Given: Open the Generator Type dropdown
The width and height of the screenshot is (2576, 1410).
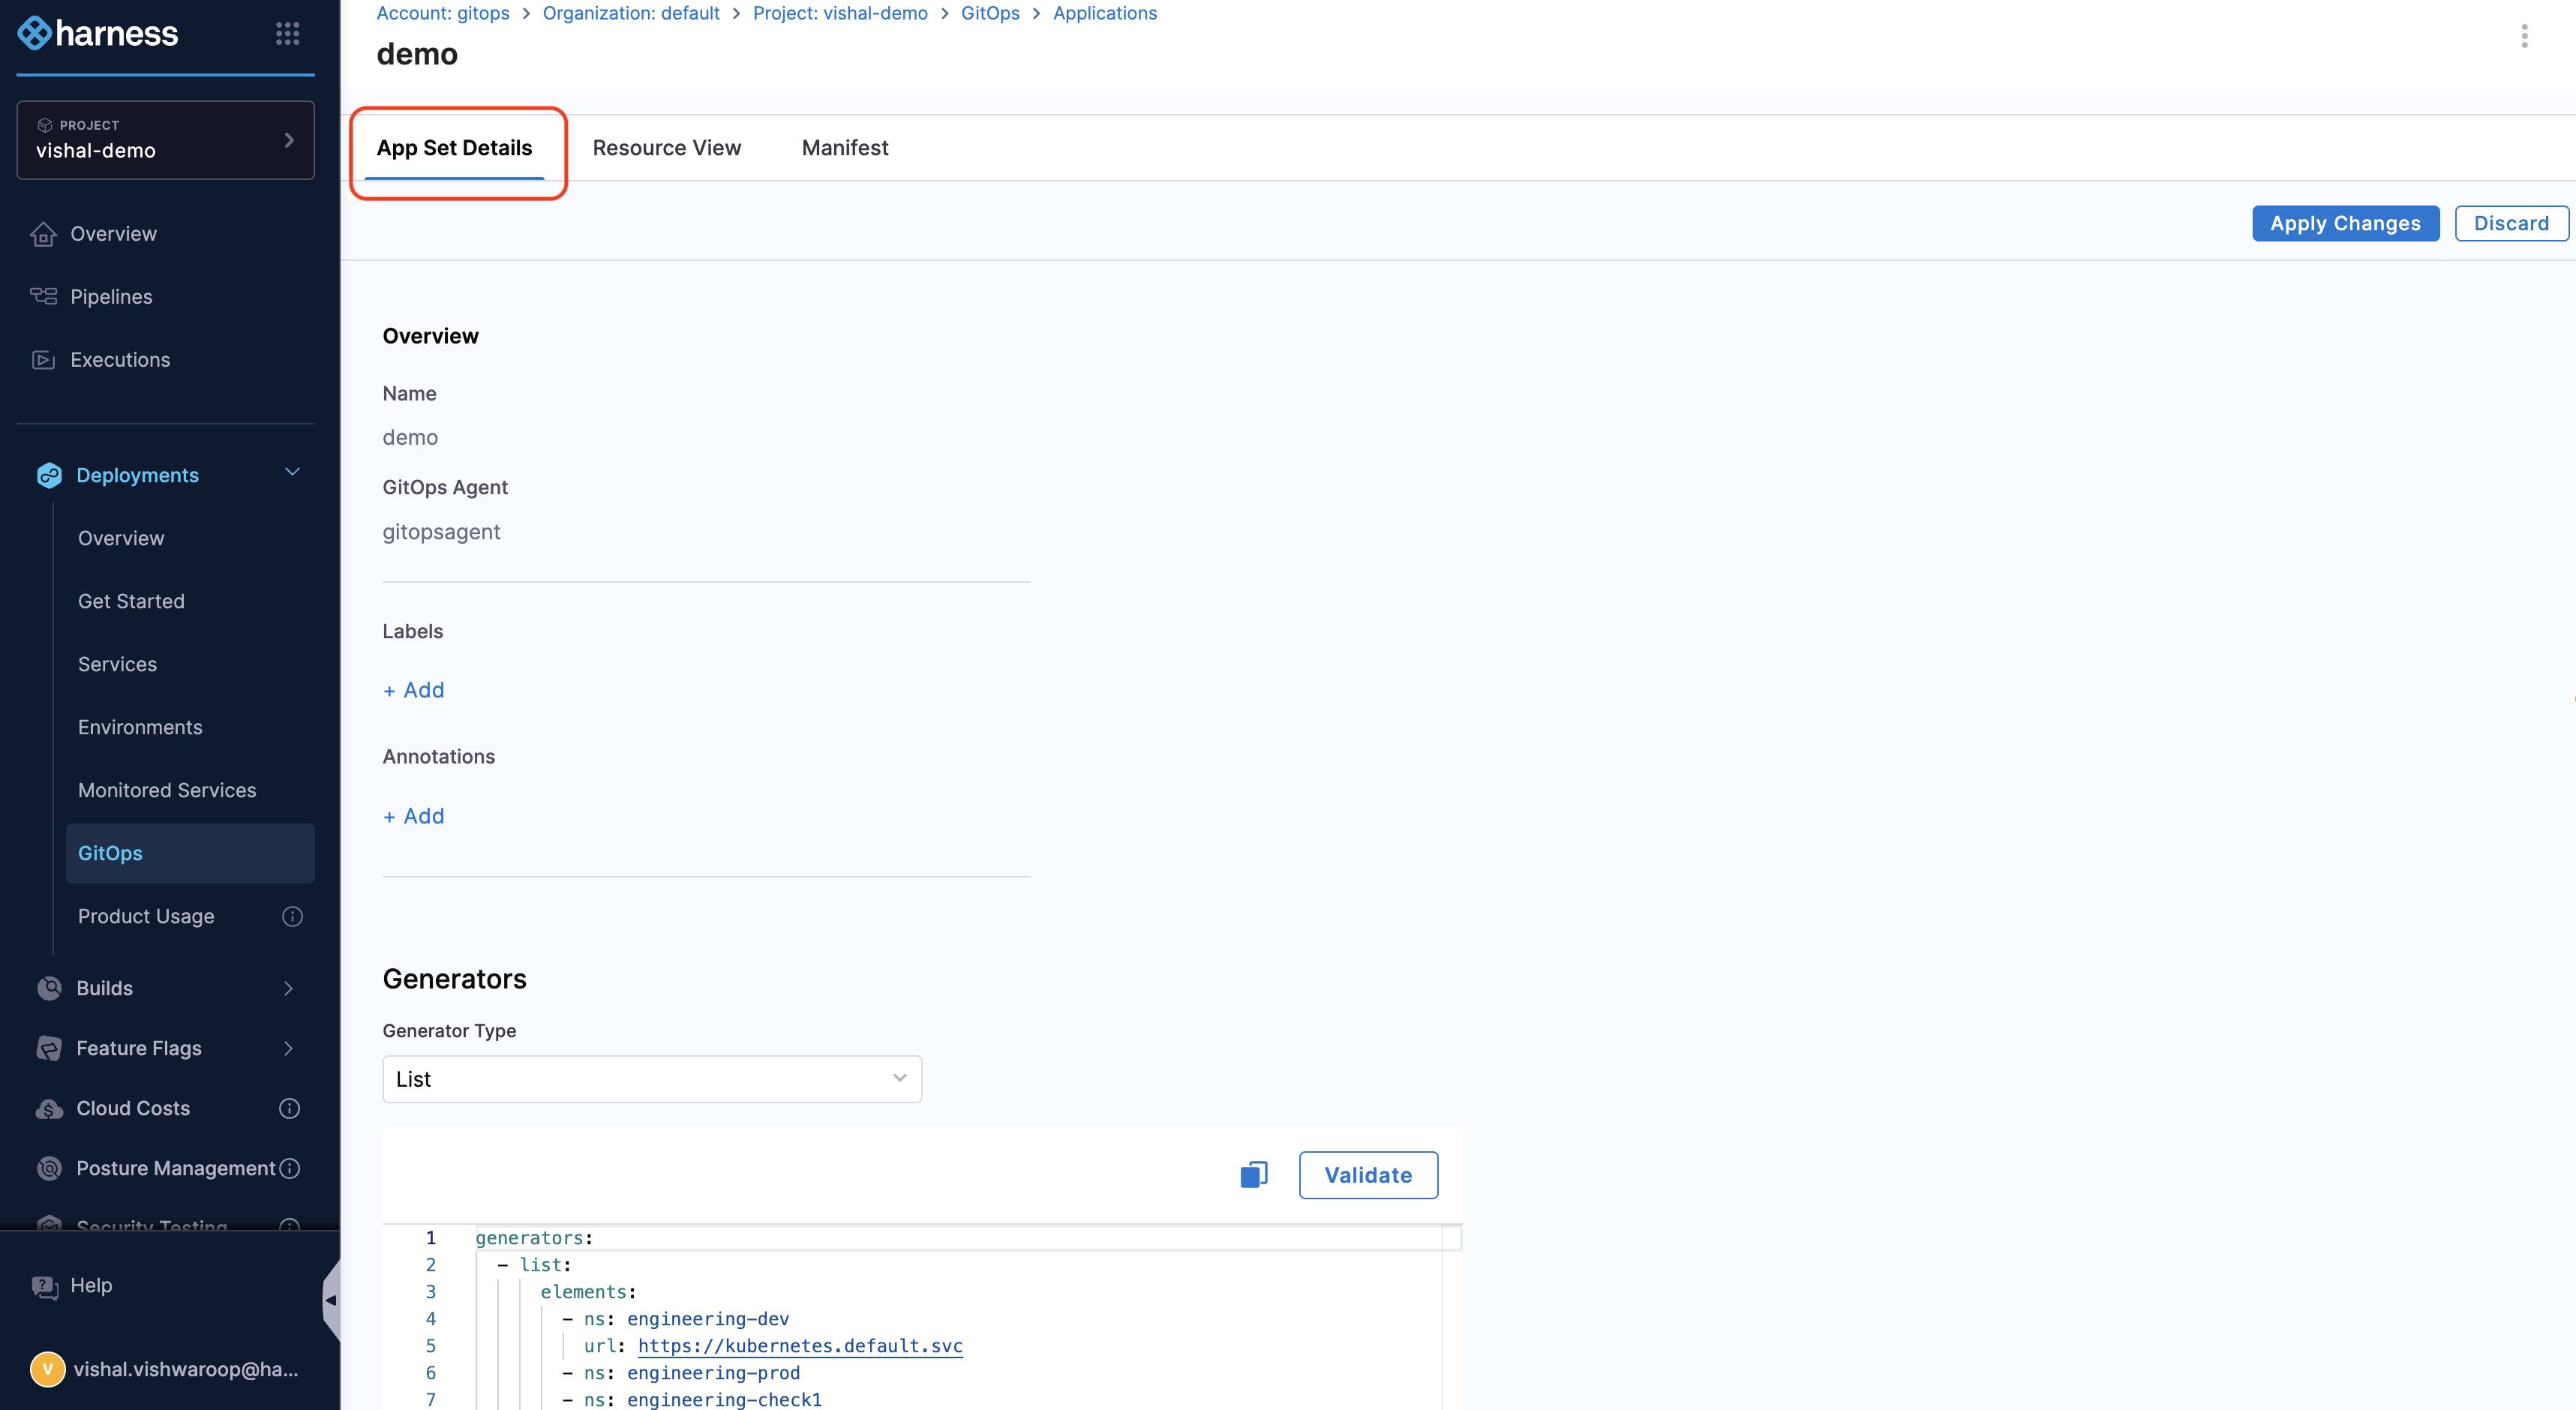Looking at the screenshot, I should [x=651, y=1079].
